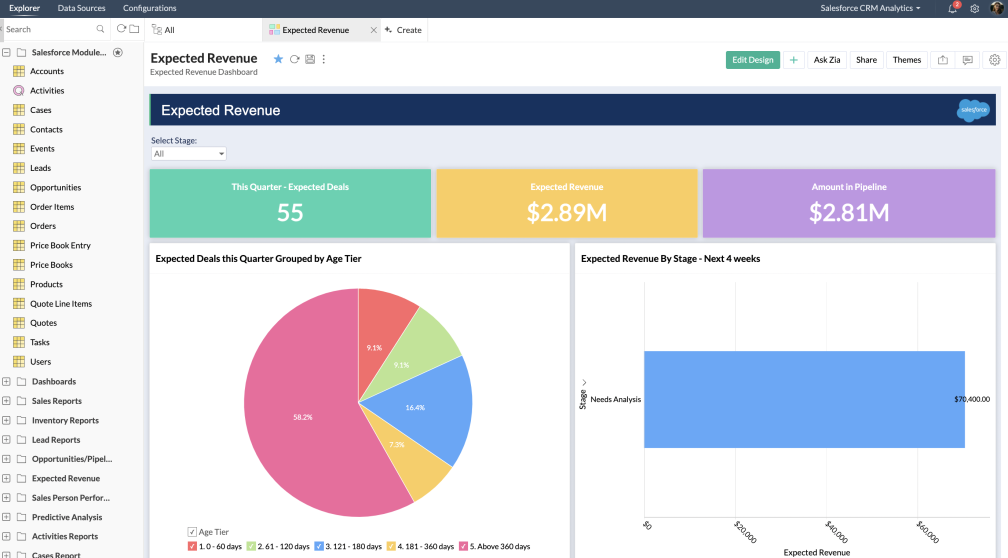Open the Accounts table icon

tap(19, 71)
